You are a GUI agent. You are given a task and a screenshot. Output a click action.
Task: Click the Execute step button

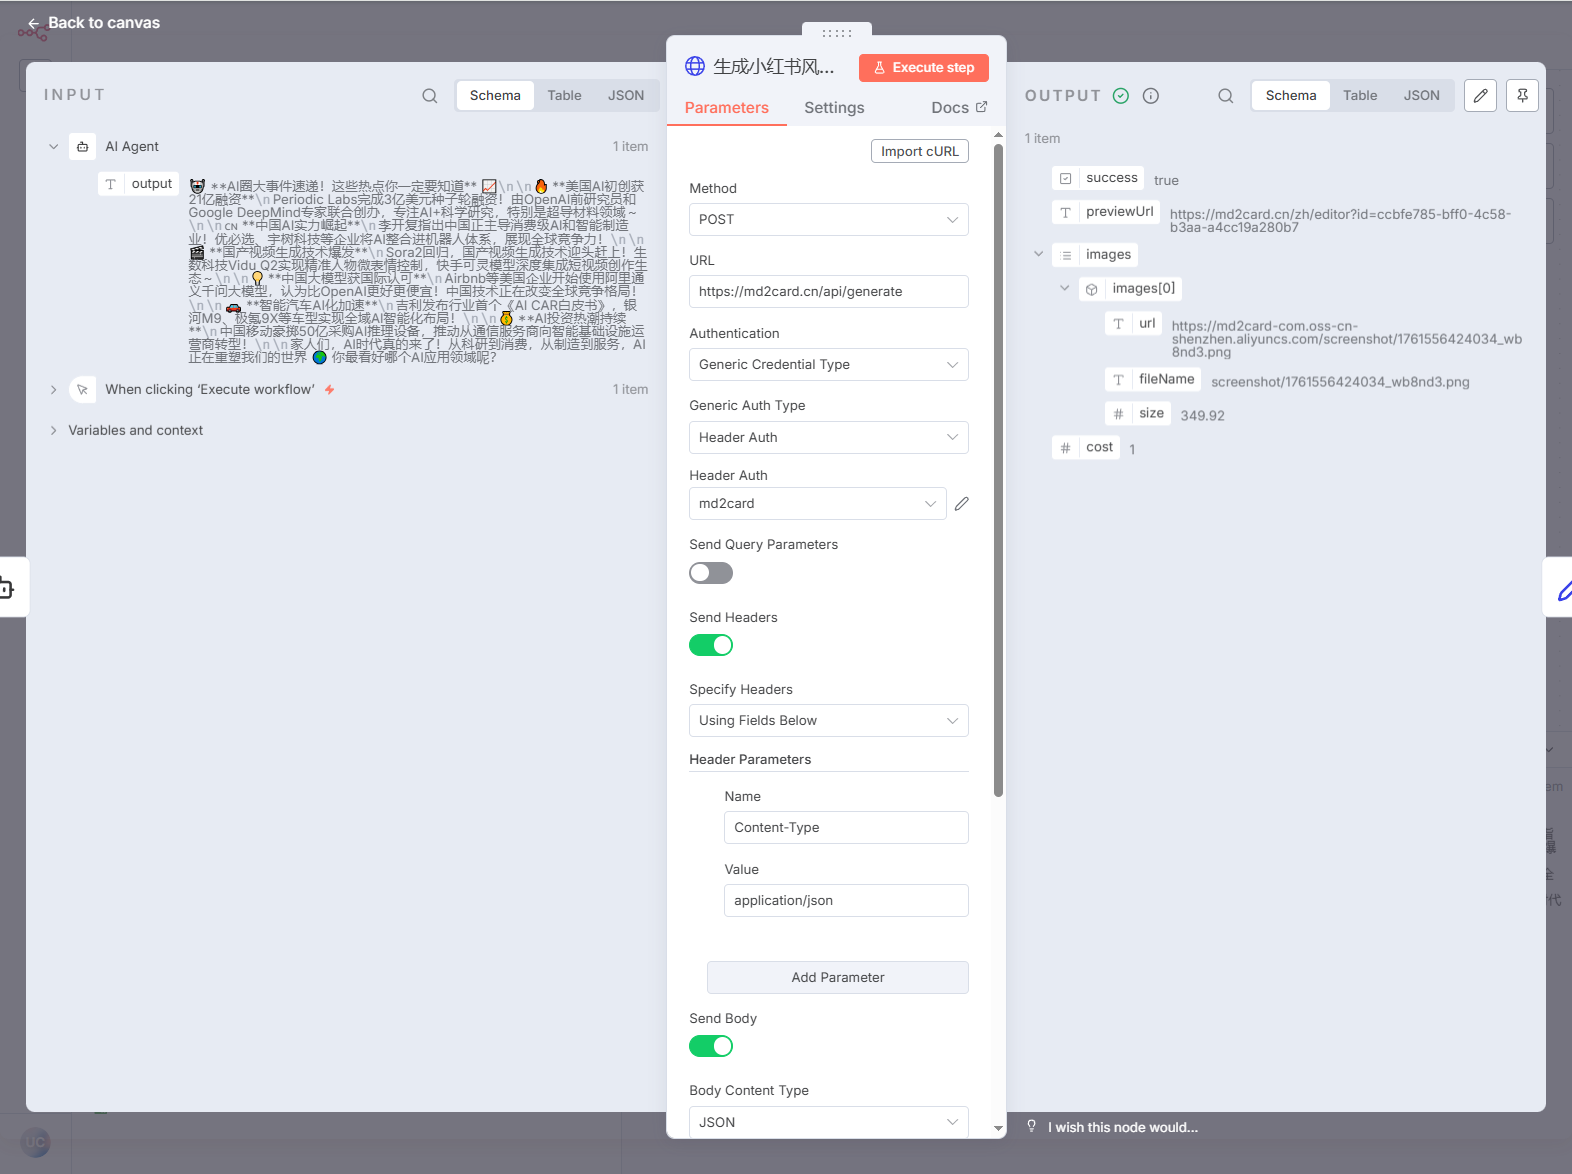point(924,68)
